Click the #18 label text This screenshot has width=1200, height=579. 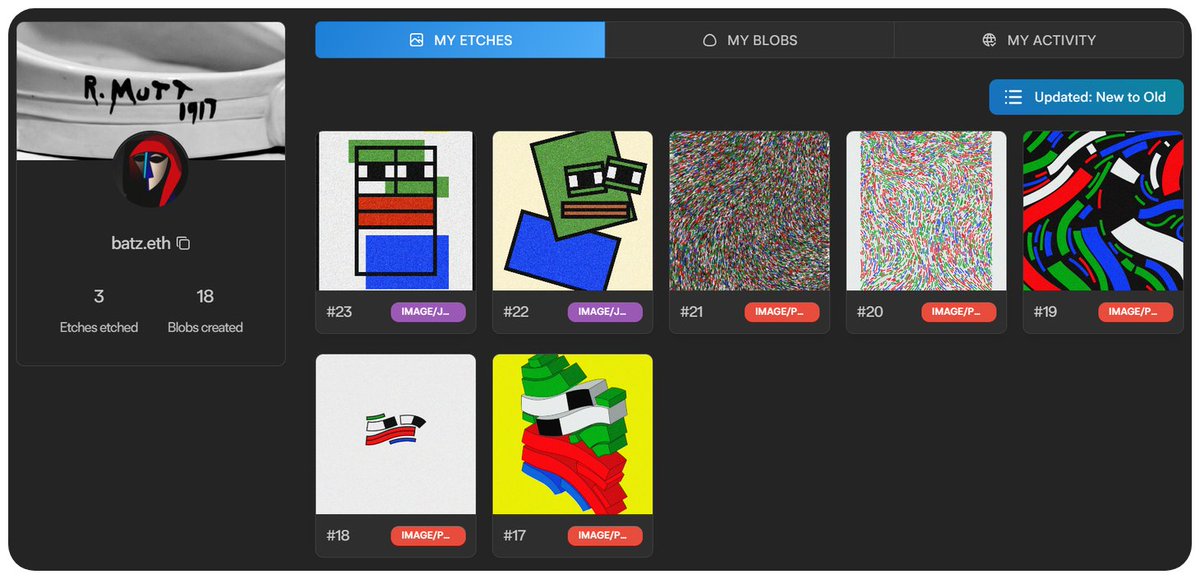(x=339, y=536)
